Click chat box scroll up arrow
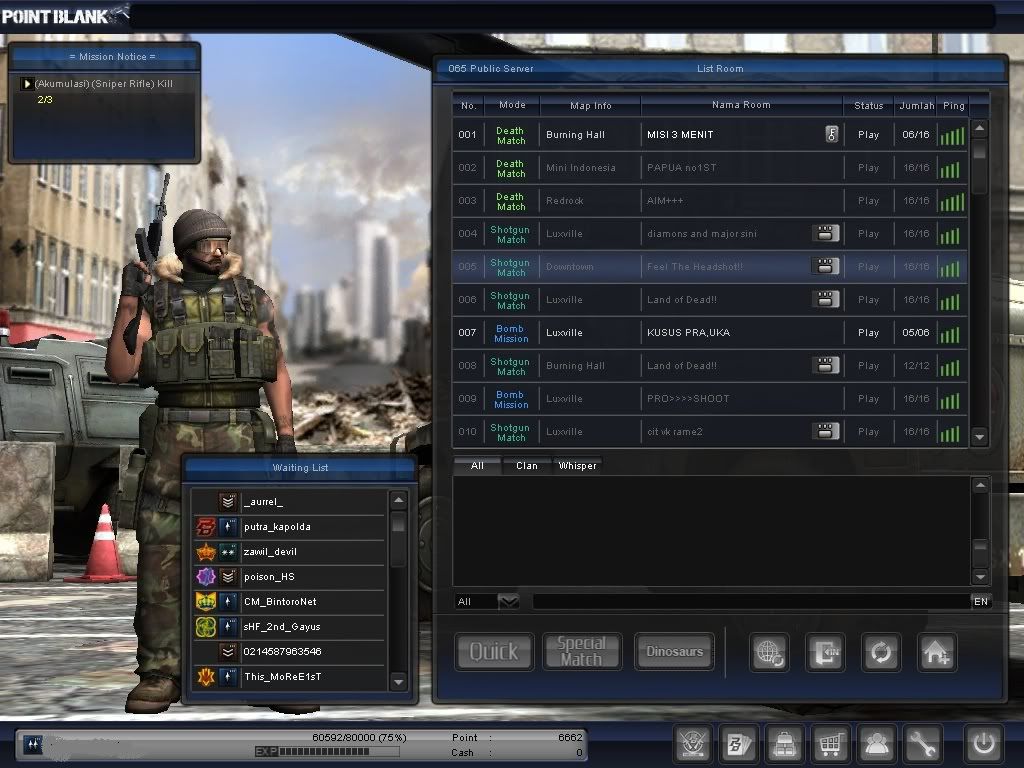The image size is (1024, 768). (980, 485)
